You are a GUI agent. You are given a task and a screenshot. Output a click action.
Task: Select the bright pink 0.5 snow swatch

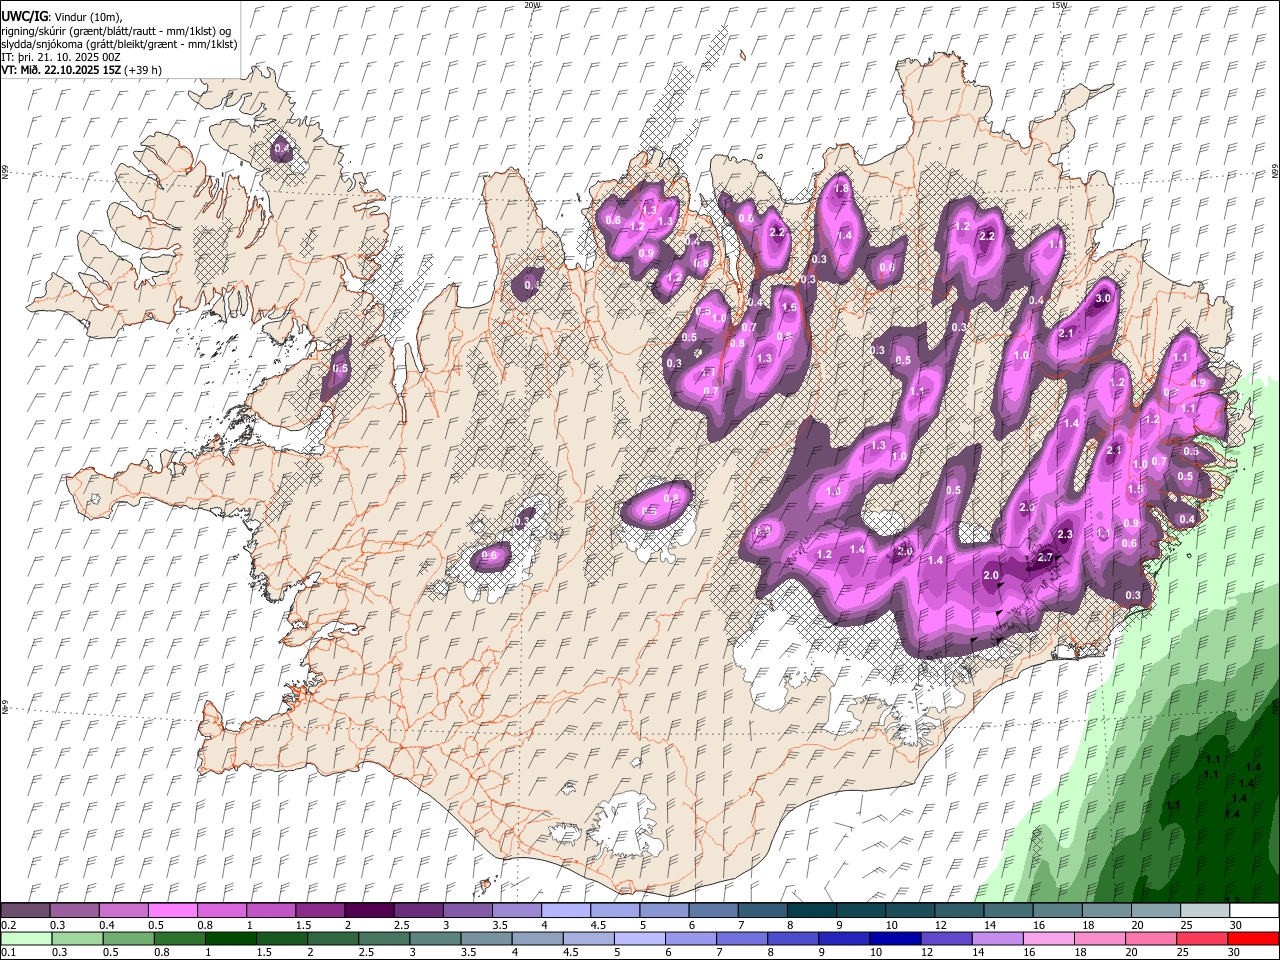[x=172, y=910]
